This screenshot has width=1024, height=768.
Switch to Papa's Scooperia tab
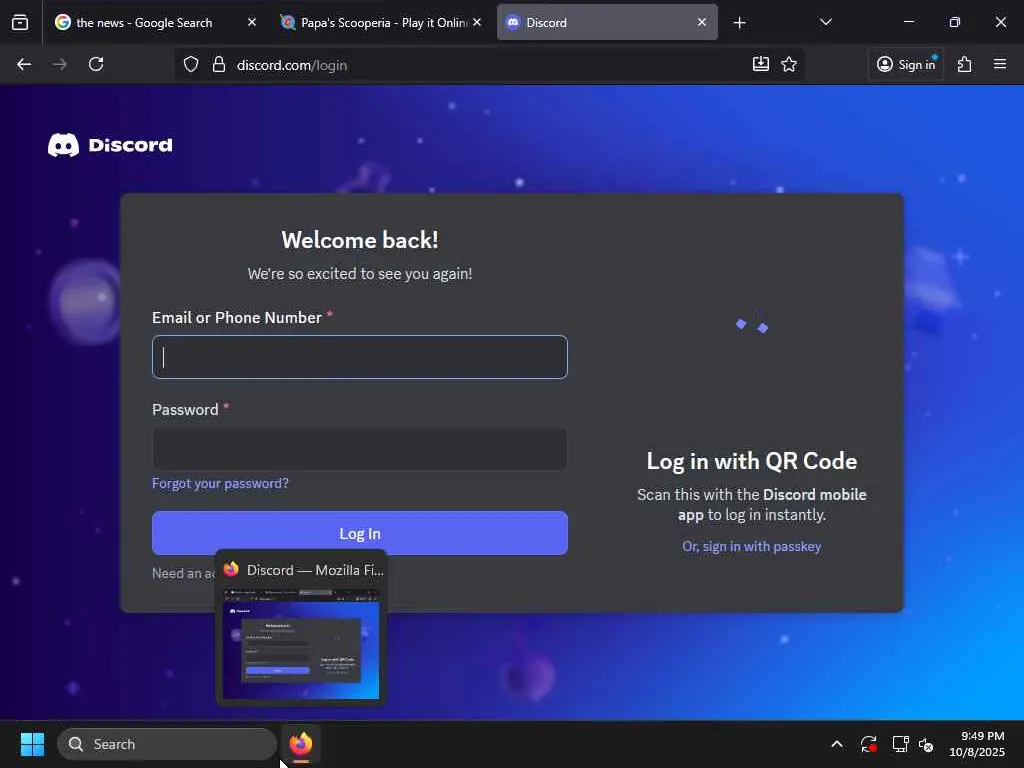381,22
